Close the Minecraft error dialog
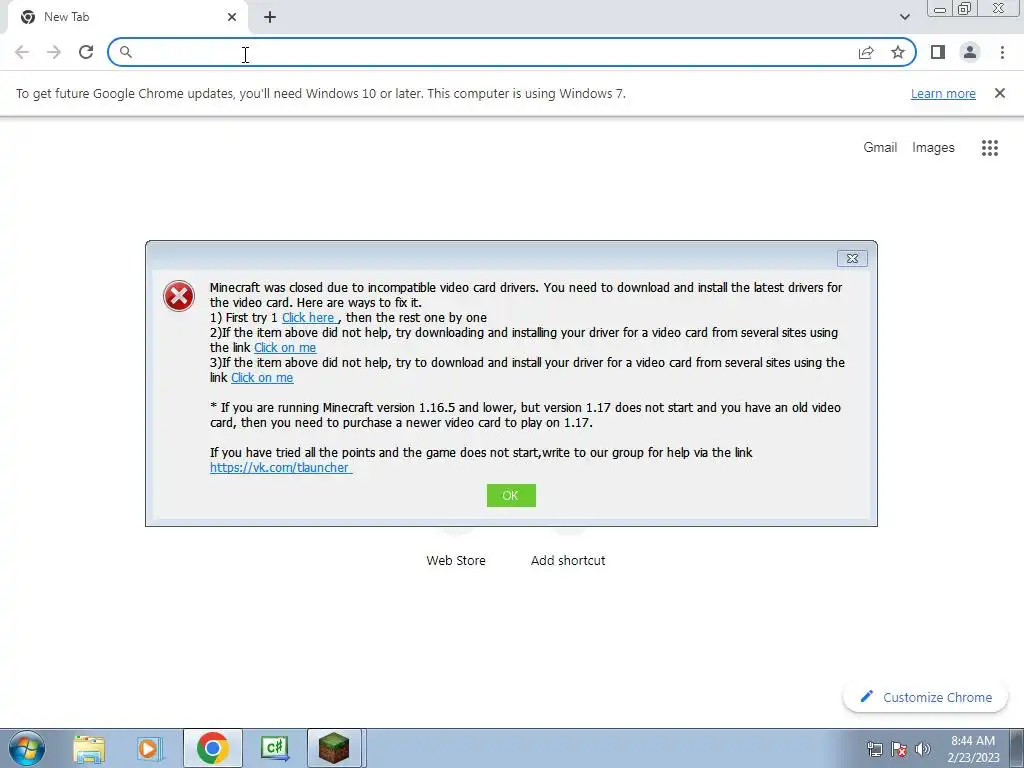Screen dimensions: 1024x768 click(x=852, y=259)
